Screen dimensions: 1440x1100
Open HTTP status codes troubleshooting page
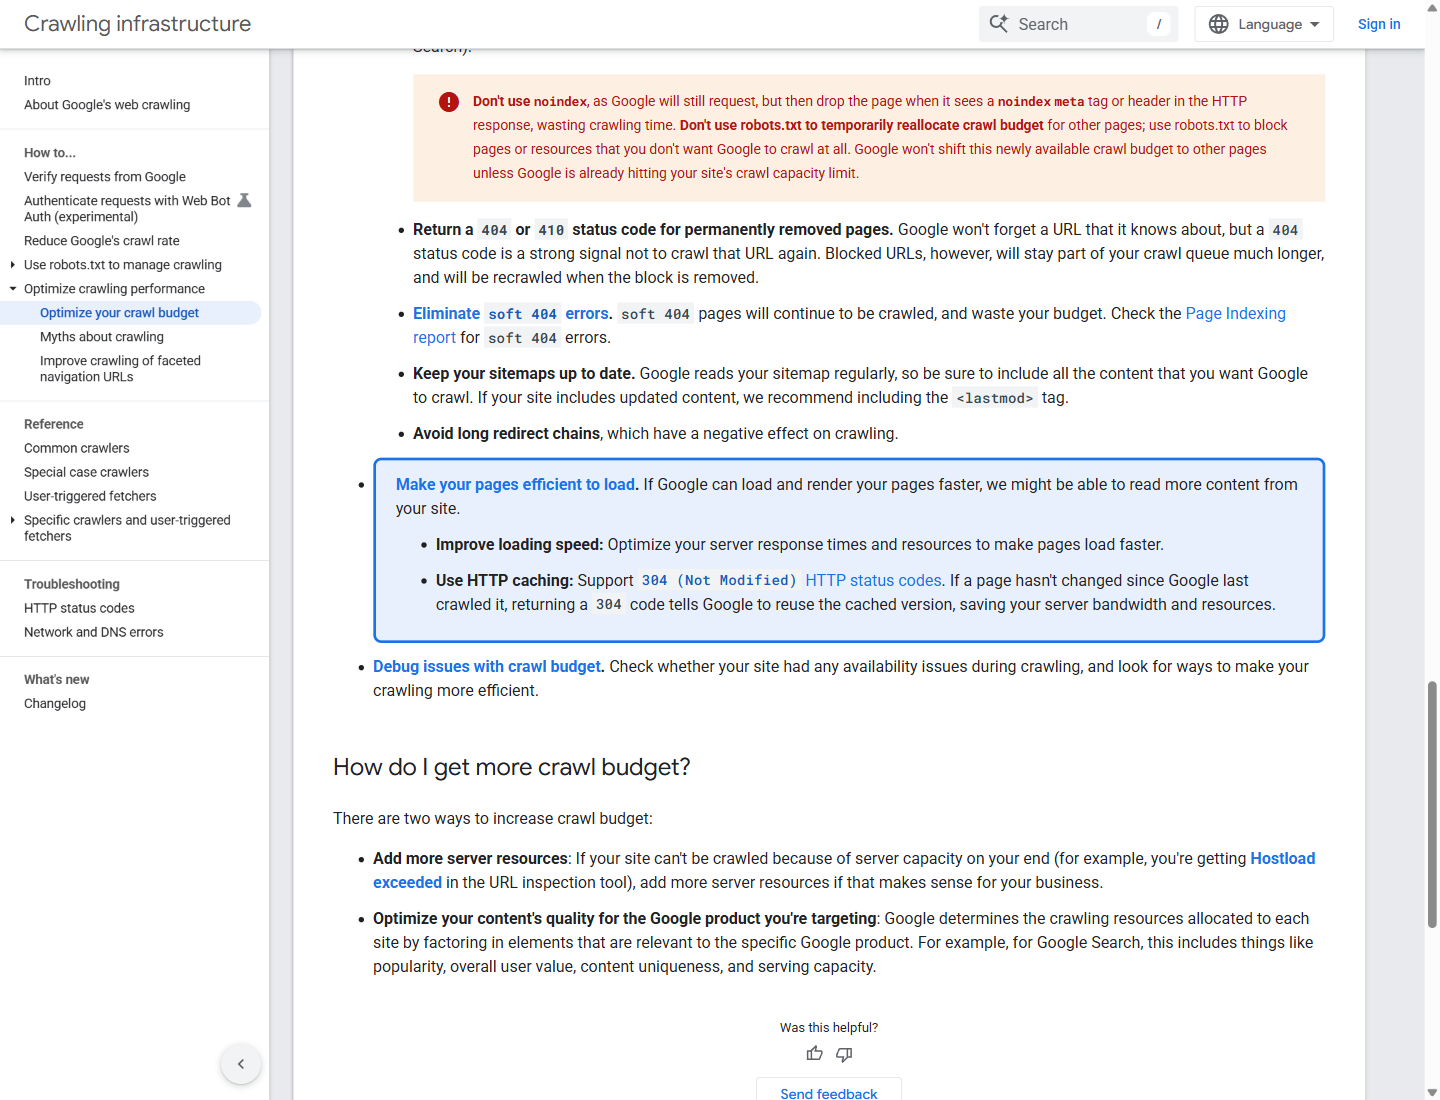point(79,608)
